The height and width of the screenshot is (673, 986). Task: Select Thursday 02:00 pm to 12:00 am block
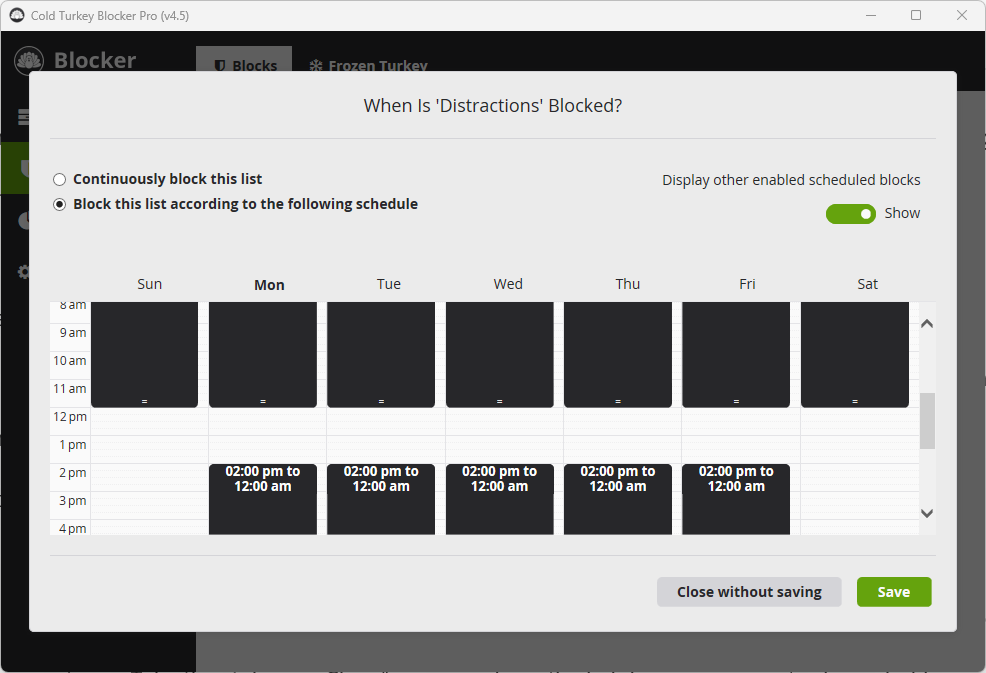(618, 499)
